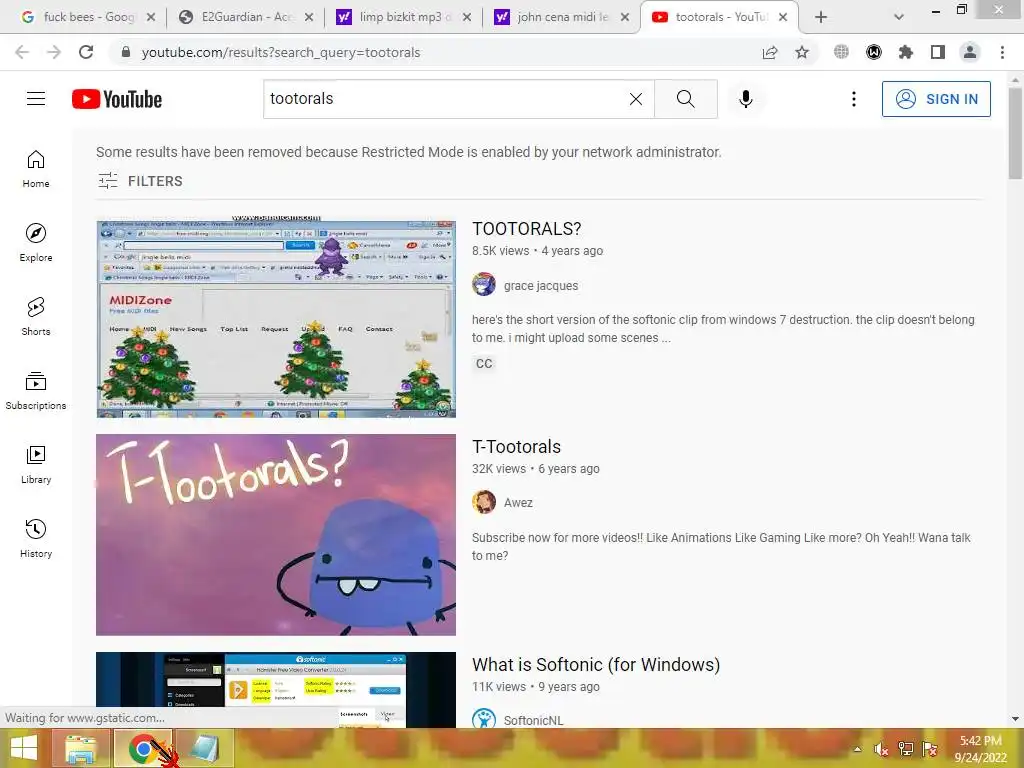Open the SoftonicNL channel name
This screenshot has height=768, width=1024.
[x=533, y=720]
